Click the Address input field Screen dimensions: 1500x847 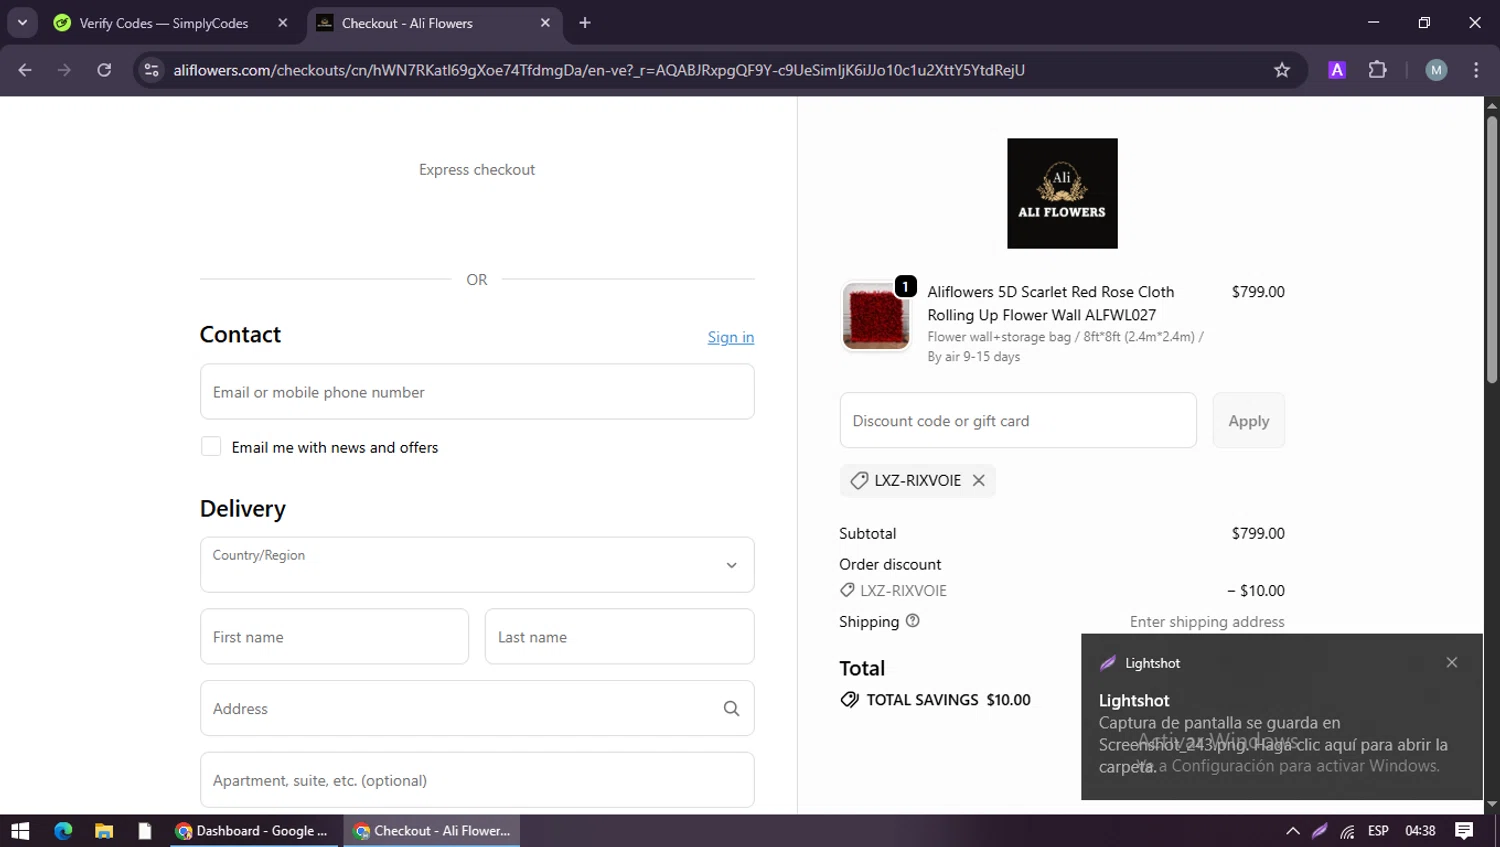[x=477, y=708]
